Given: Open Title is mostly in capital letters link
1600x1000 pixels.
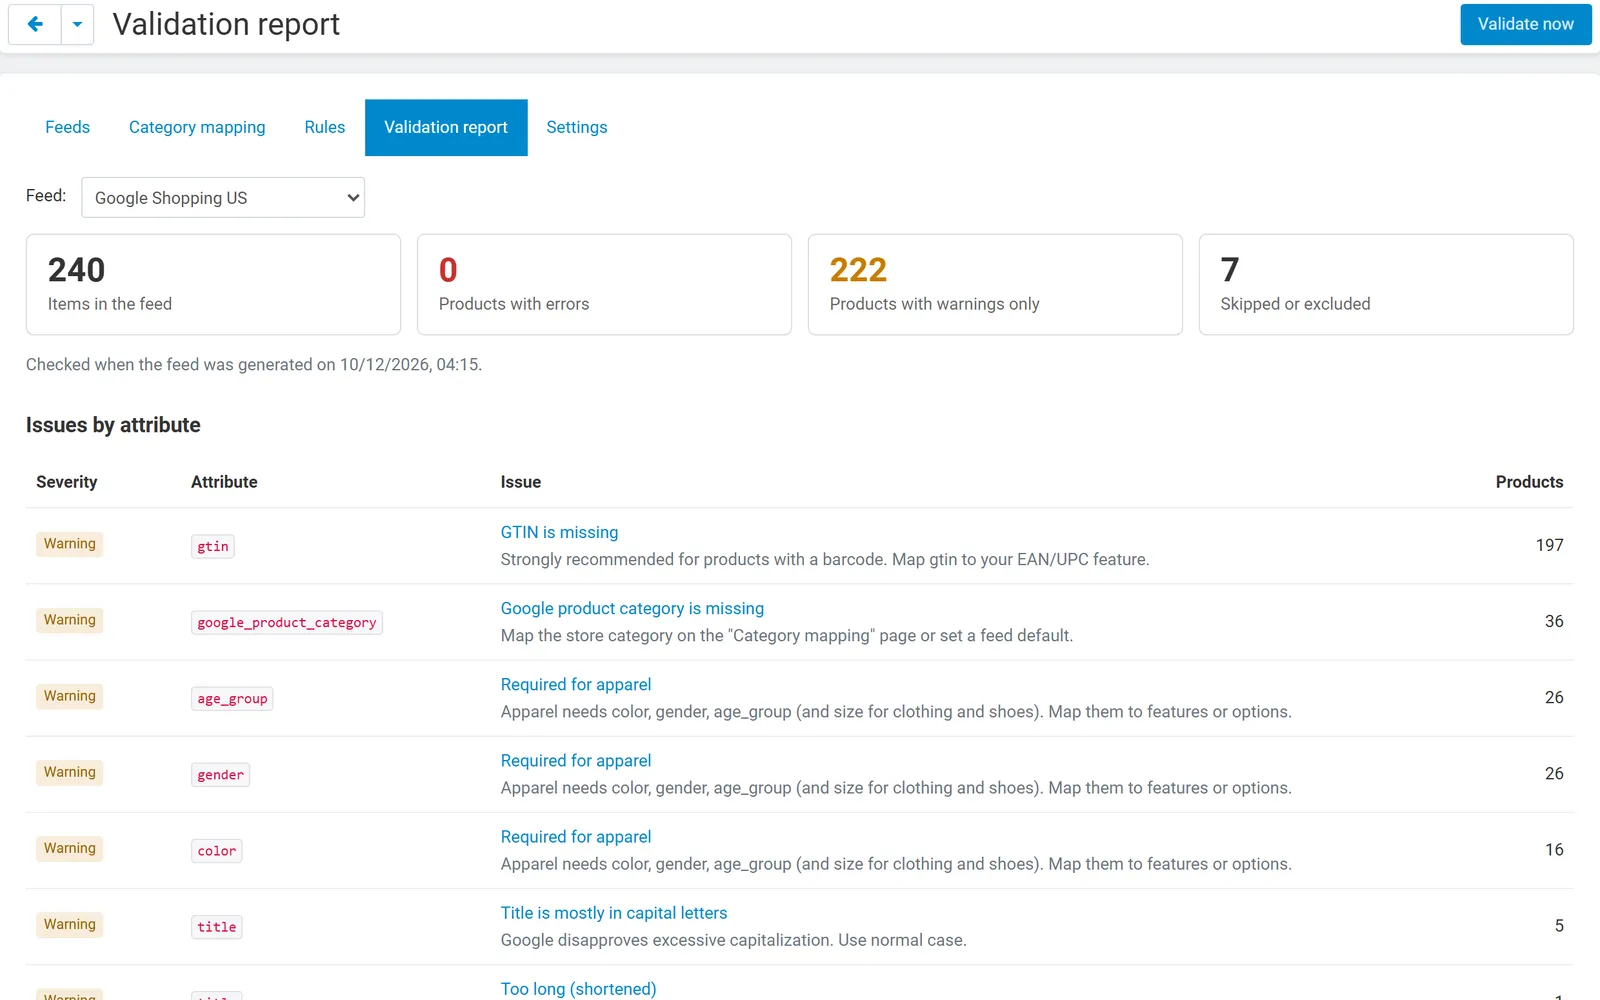Looking at the screenshot, I should [614, 912].
